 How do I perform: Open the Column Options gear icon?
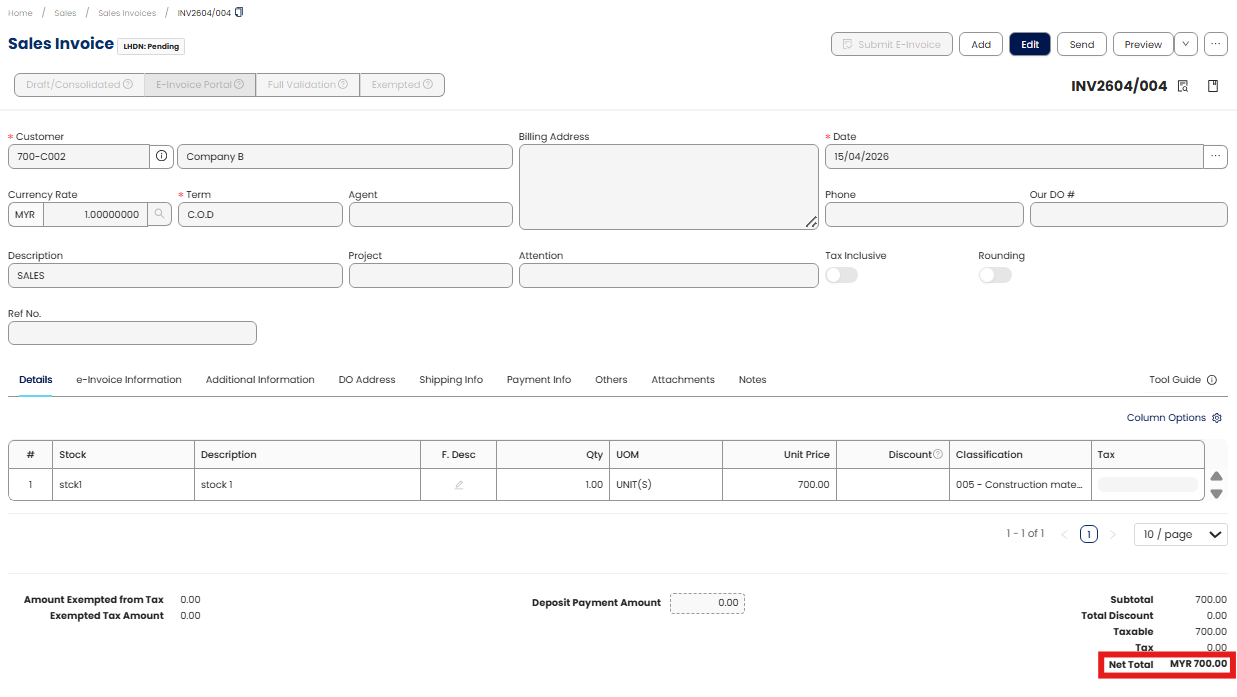[x=1217, y=418]
